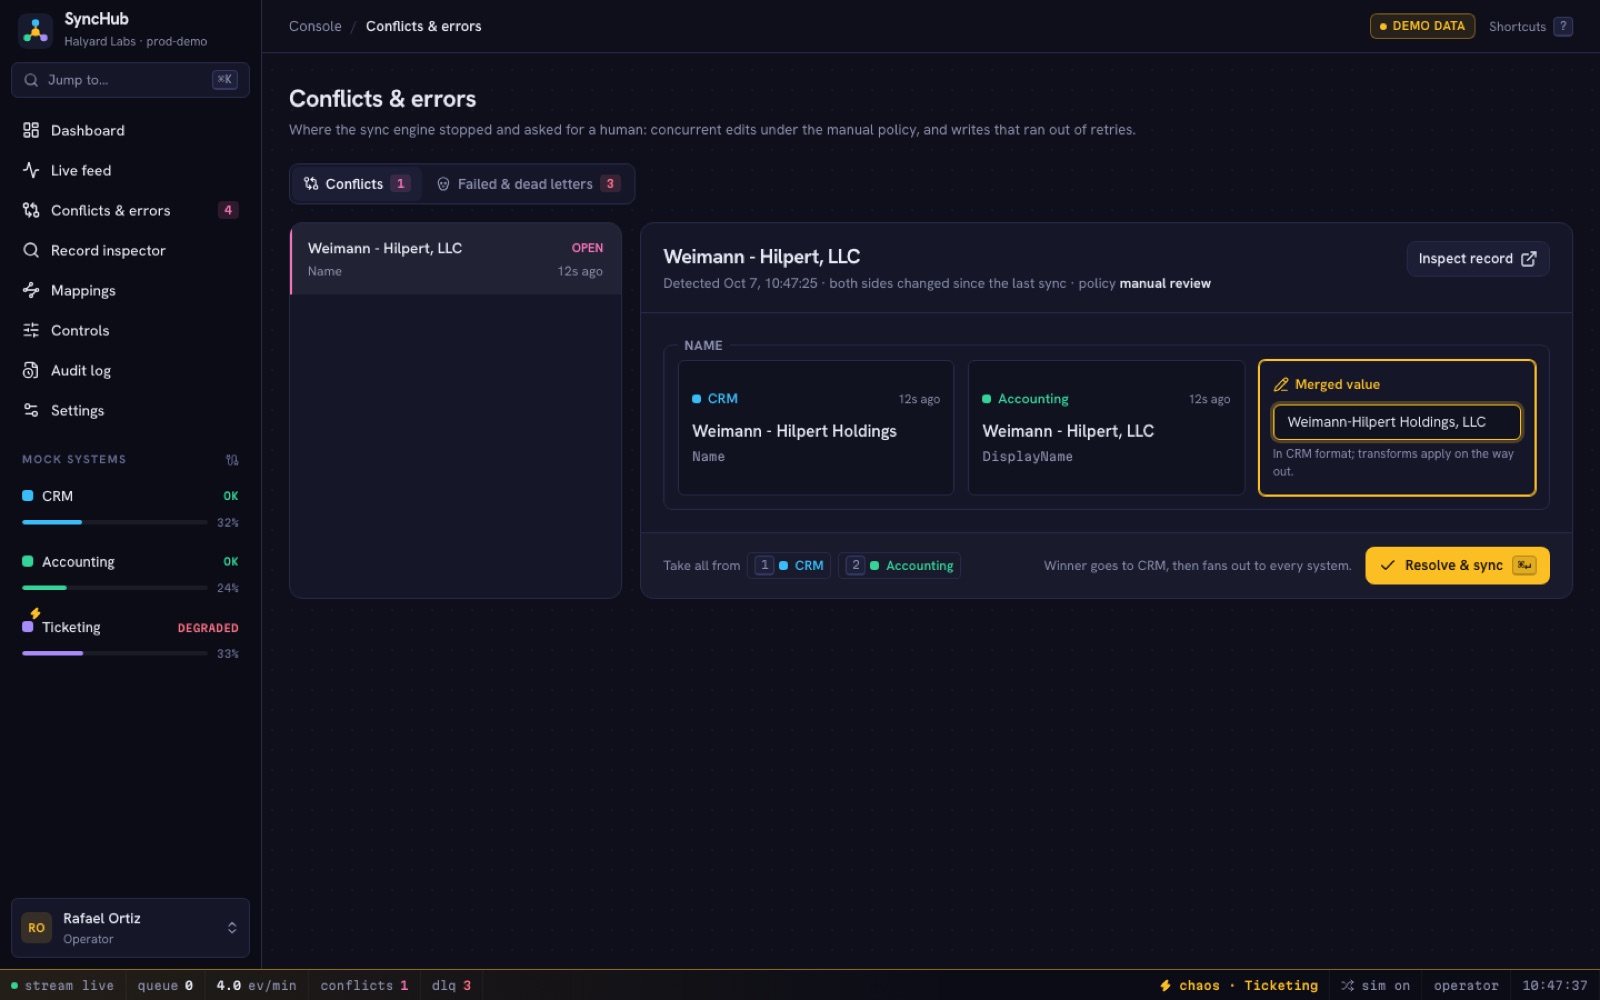1600x1000 pixels.
Task: Click 'conflicts 1' in the status bar
Action: (x=364, y=986)
